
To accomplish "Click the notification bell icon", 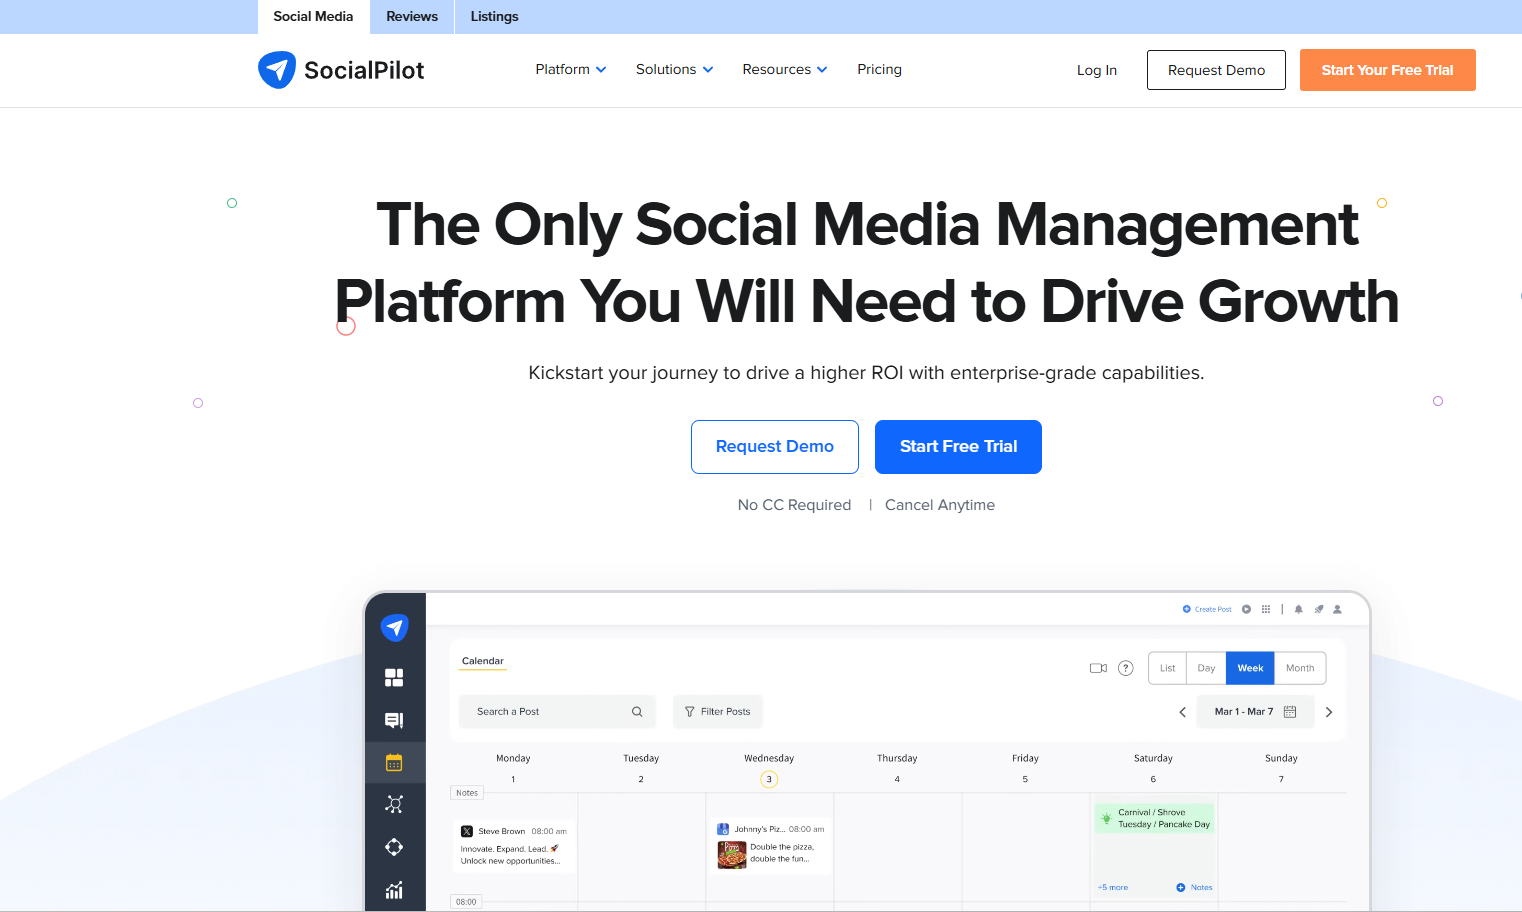I will click(1299, 609).
